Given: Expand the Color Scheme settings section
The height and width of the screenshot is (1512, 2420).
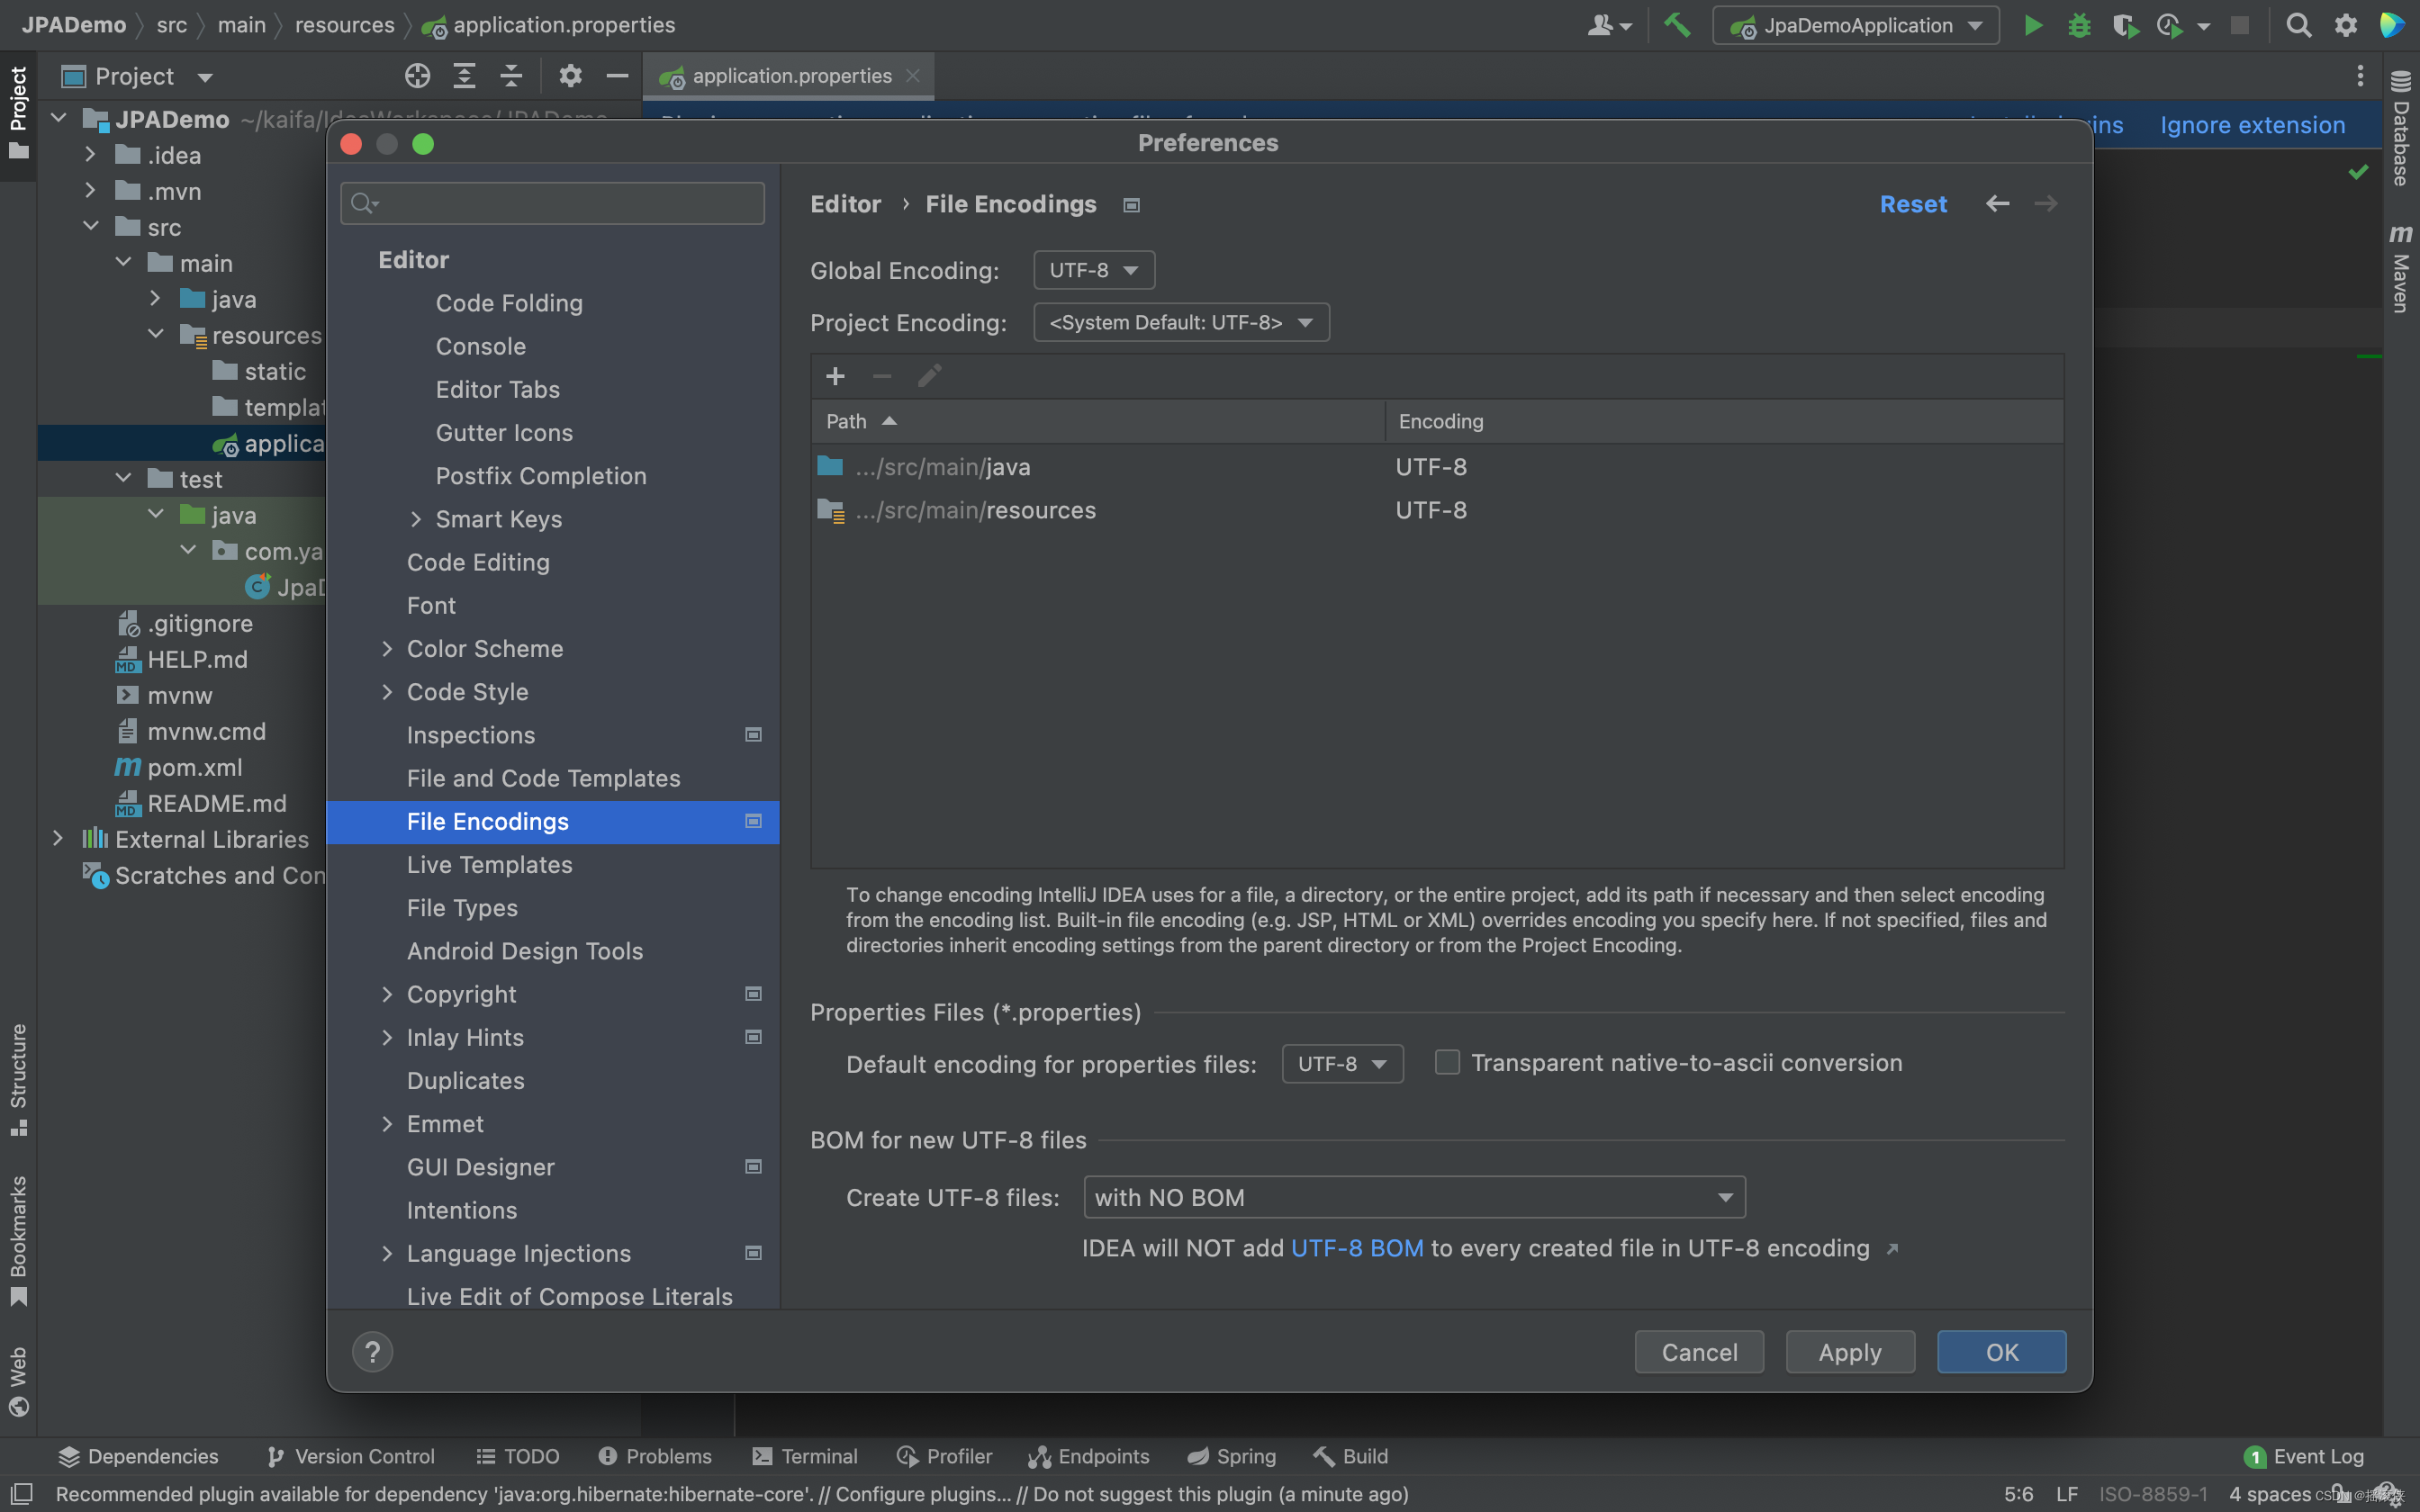Looking at the screenshot, I should pyautogui.click(x=385, y=648).
